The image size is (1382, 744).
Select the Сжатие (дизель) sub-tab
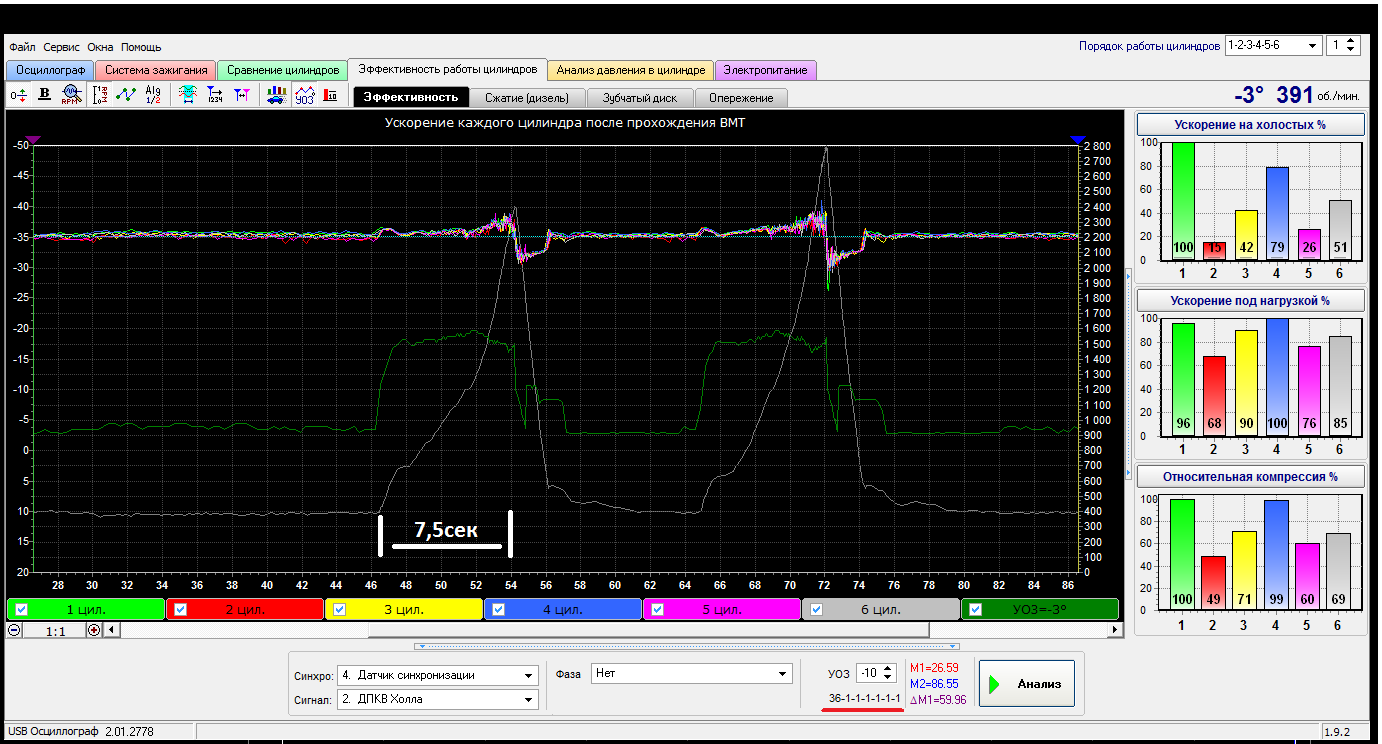click(527, 97)
